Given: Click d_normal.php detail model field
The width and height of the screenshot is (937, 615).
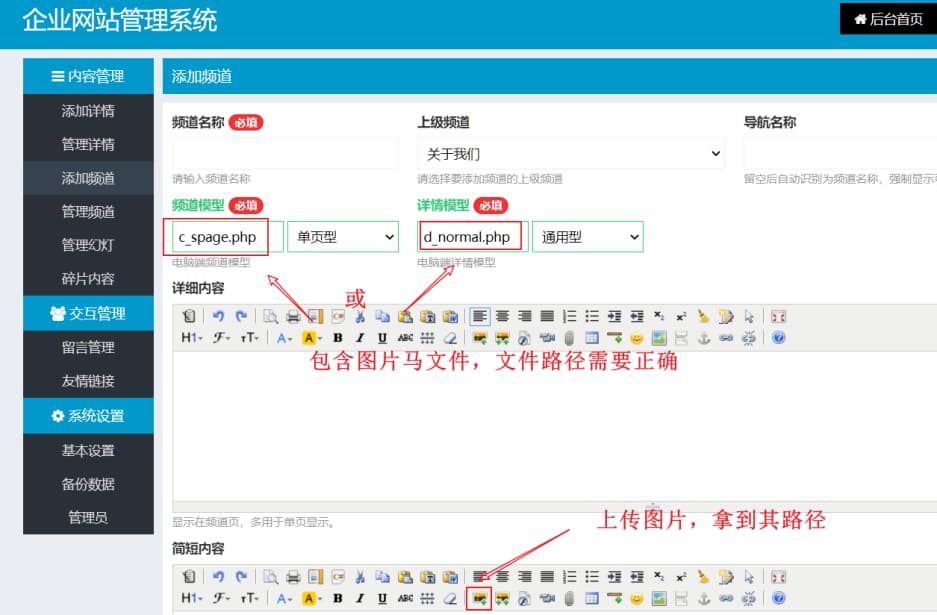Looking at the screenshot, I should (x=472, y=237).
